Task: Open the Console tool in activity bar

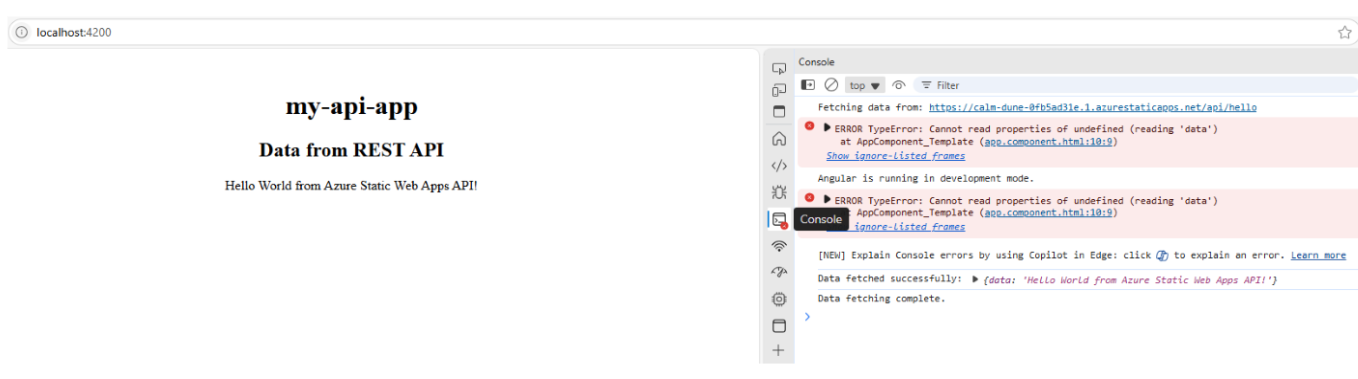Action: click(779, 219)
